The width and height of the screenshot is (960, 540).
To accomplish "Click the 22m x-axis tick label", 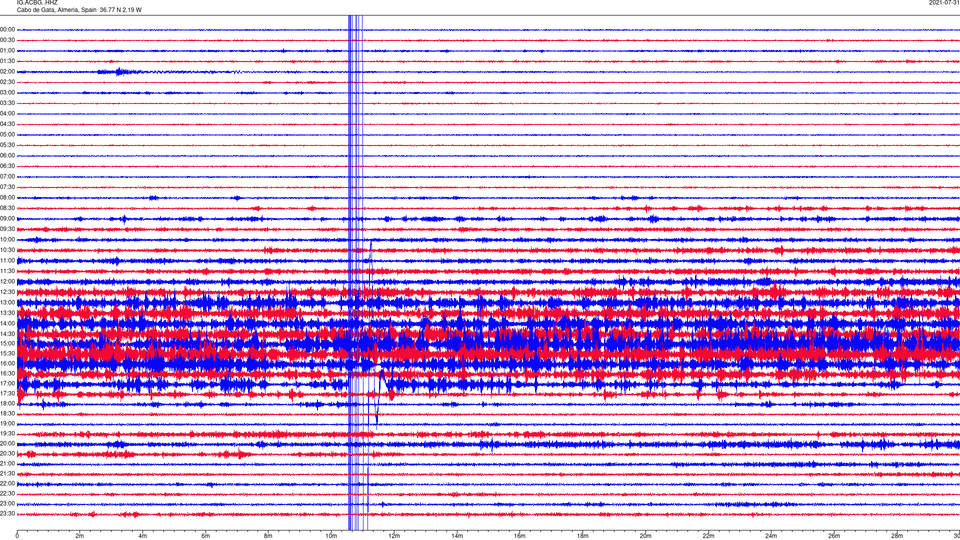I will coord(708,536).
